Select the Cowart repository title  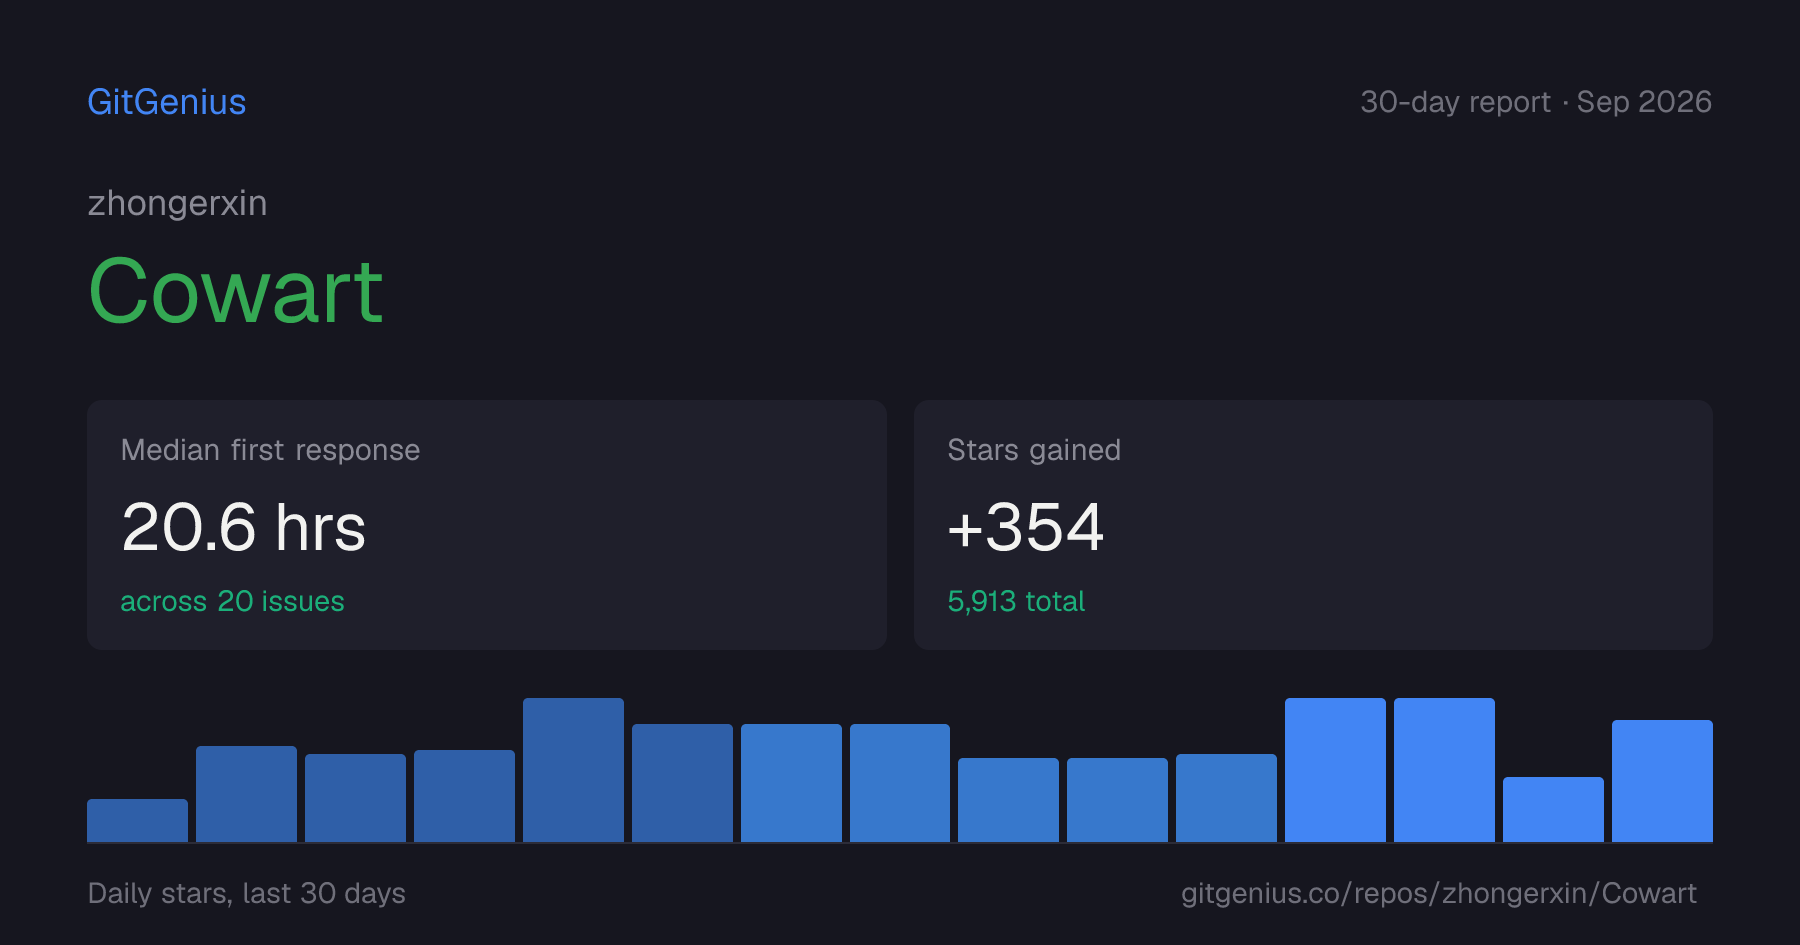point(235,292)
